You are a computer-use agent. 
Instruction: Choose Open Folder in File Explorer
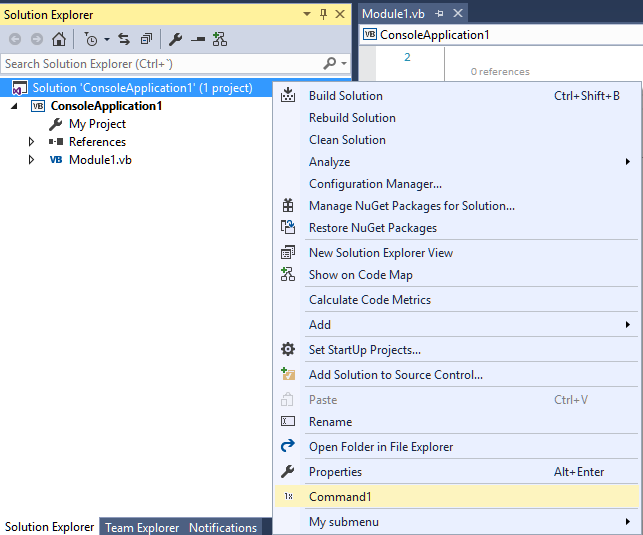pyautogui.click(x=456, y=447)
